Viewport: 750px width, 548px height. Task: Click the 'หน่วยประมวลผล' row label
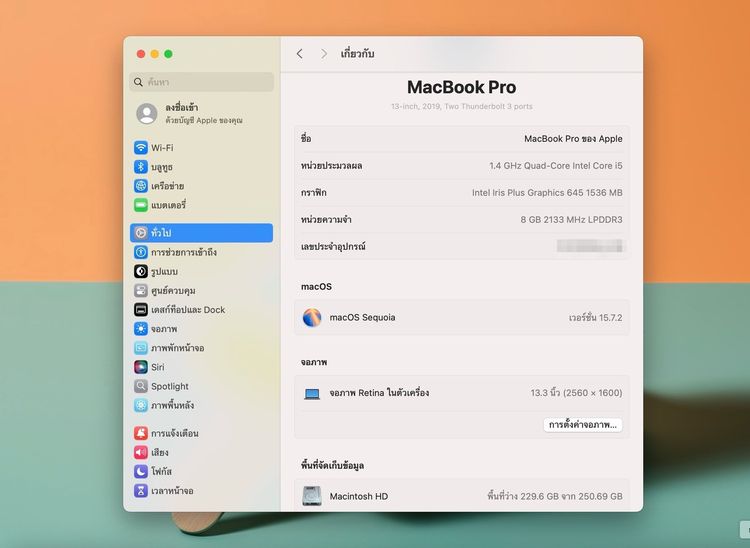pos(331,166)
